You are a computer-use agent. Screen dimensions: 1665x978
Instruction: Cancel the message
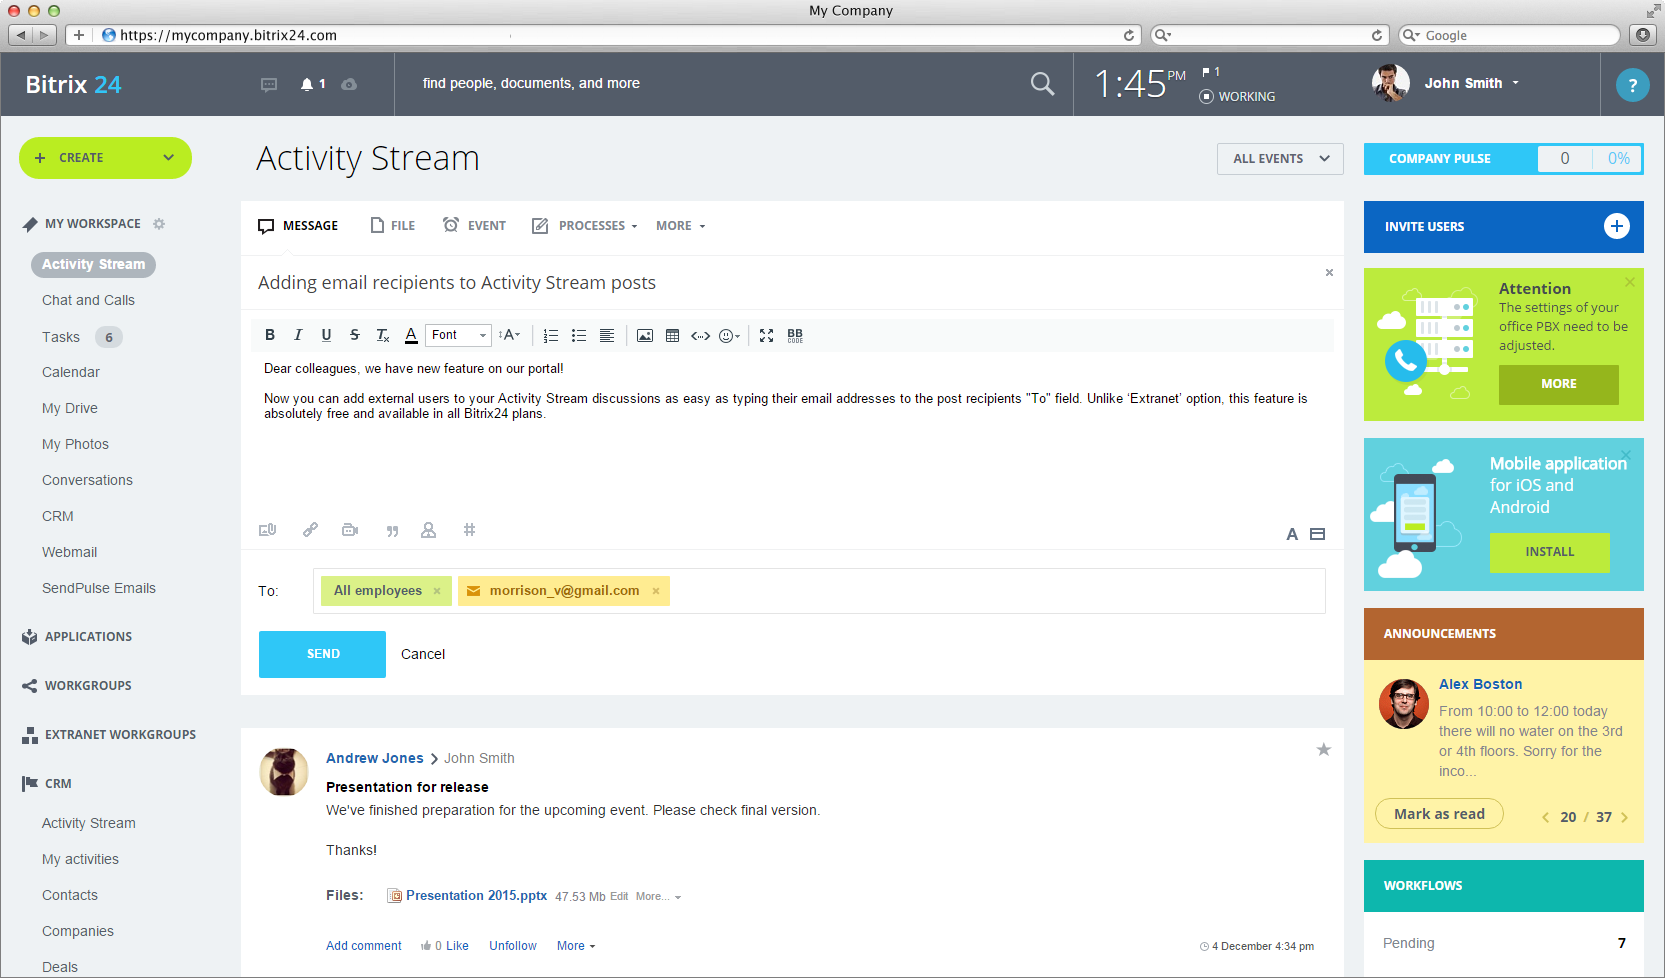point(423,654)
